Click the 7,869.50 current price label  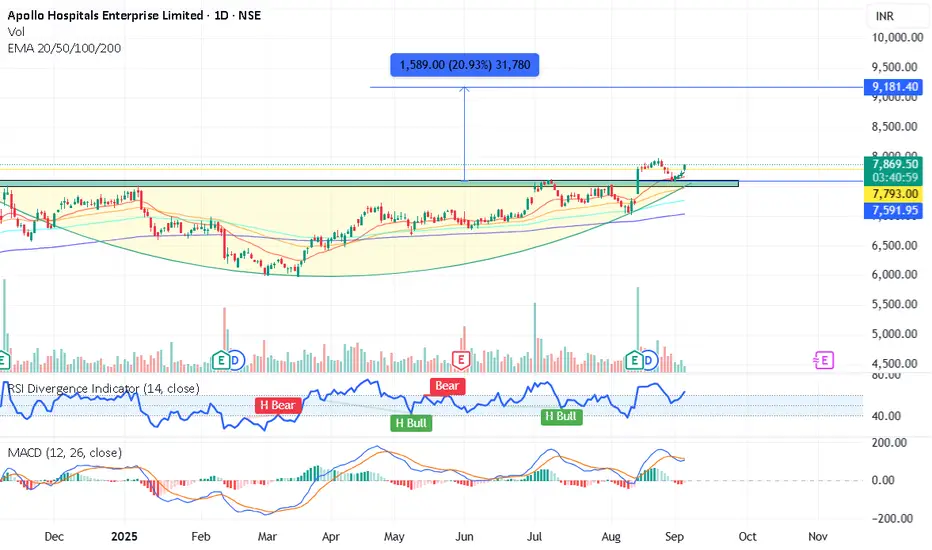click(893, 164)
